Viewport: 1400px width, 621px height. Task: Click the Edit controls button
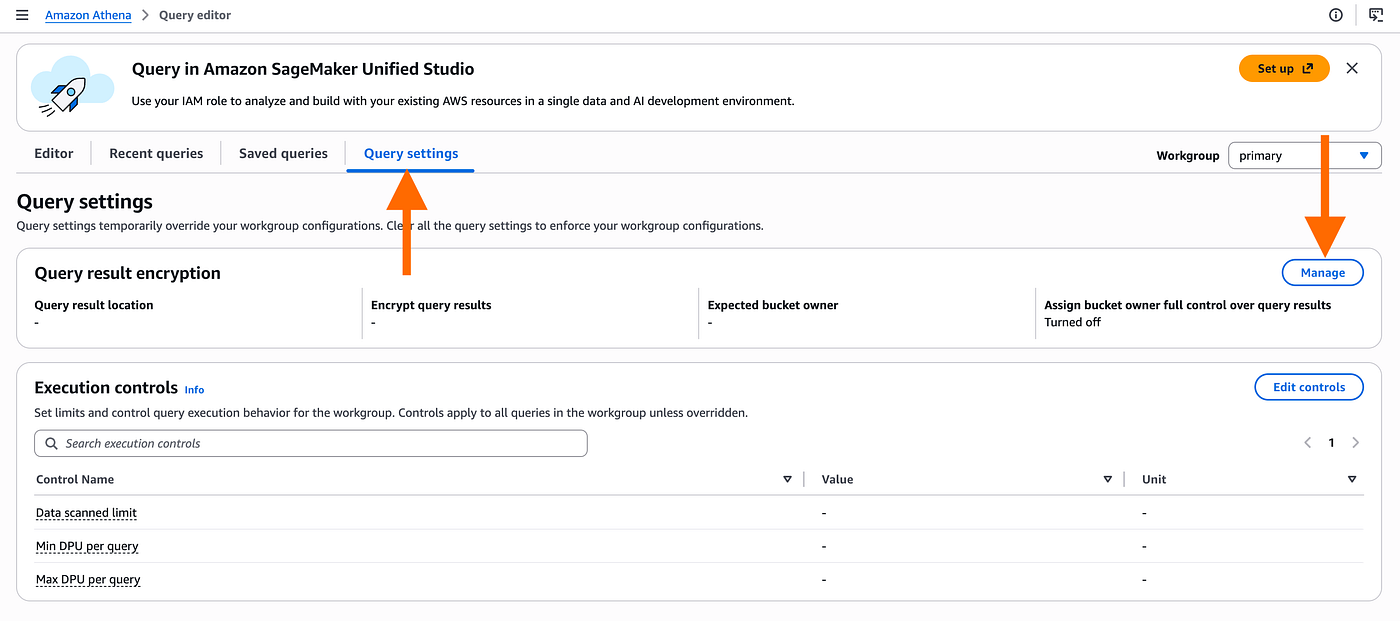[x=1309, y=387]
